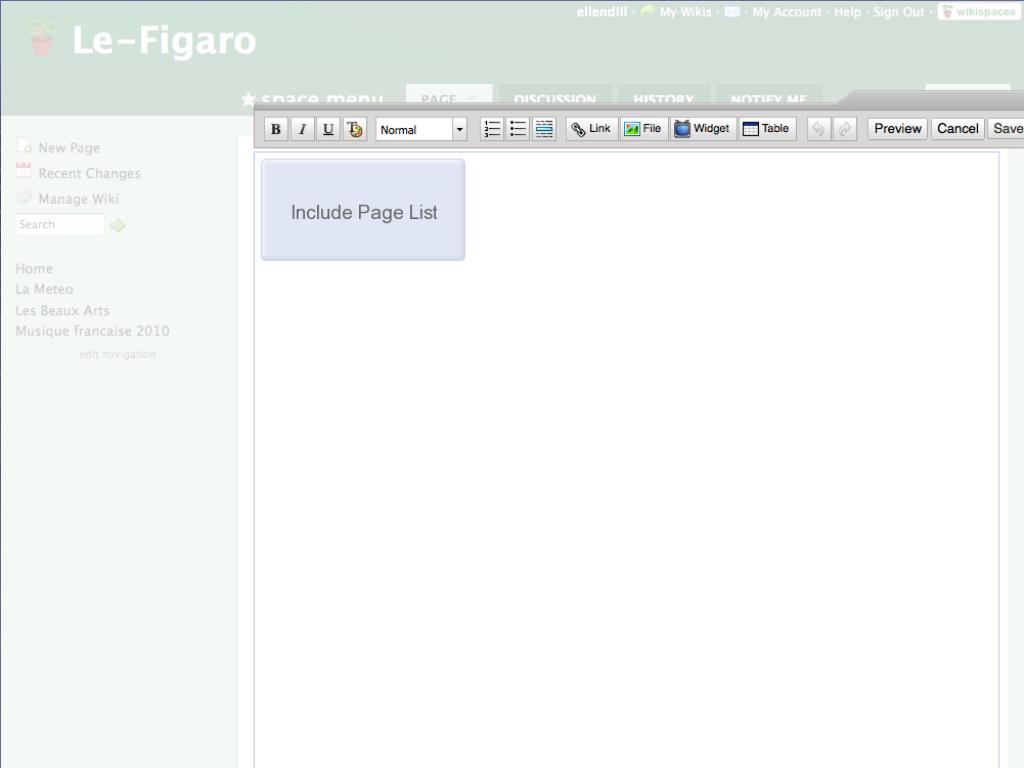The image size is (1024, 768).
Task: Open My Wikis
Action: 685,12
